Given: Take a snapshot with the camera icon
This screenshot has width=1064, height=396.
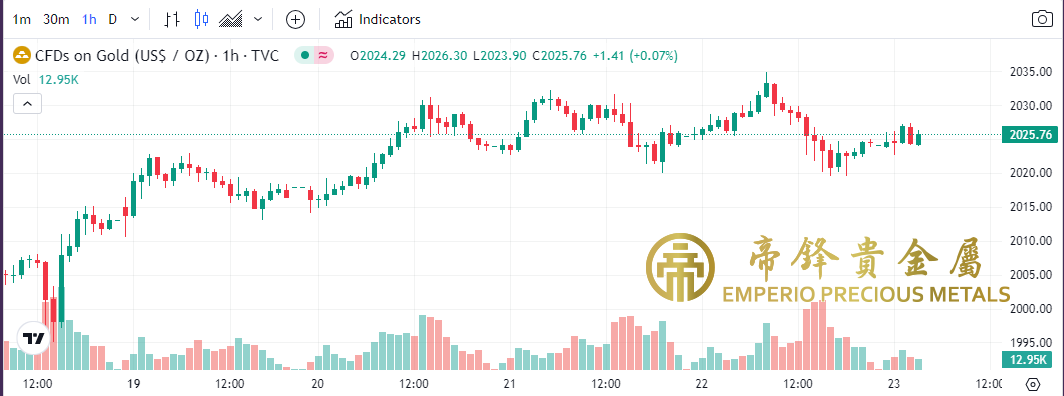Looking at the screenshot, I should (1042, 19).
